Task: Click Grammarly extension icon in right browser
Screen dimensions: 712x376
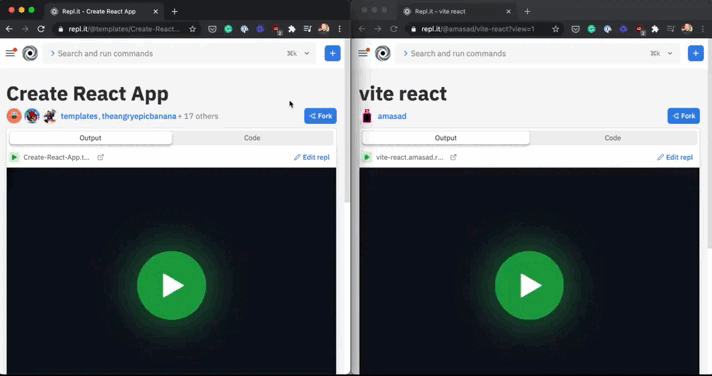Action: click(592, 29)
